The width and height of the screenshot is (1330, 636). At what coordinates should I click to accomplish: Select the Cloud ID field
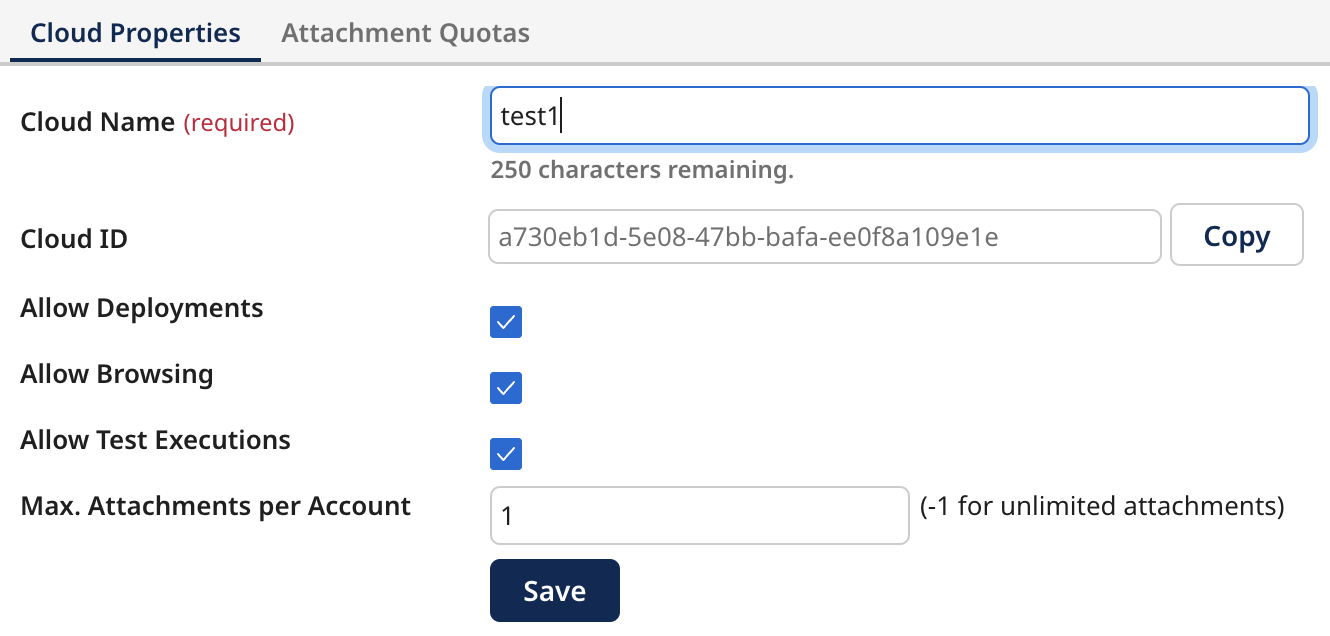point(823,235)
